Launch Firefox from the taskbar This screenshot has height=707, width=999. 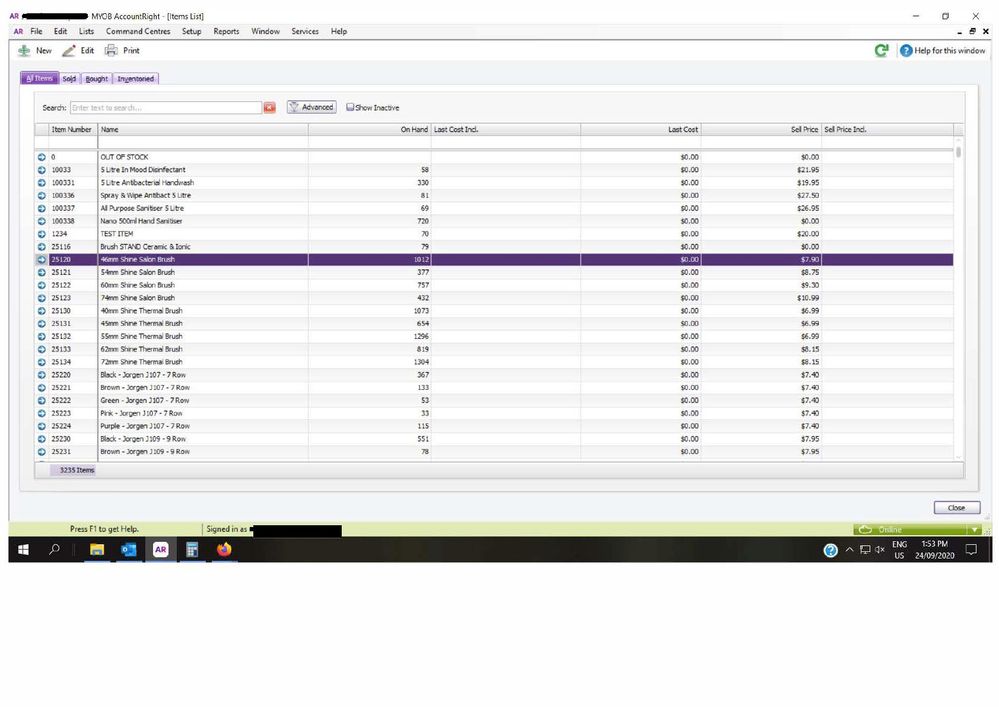223,550
